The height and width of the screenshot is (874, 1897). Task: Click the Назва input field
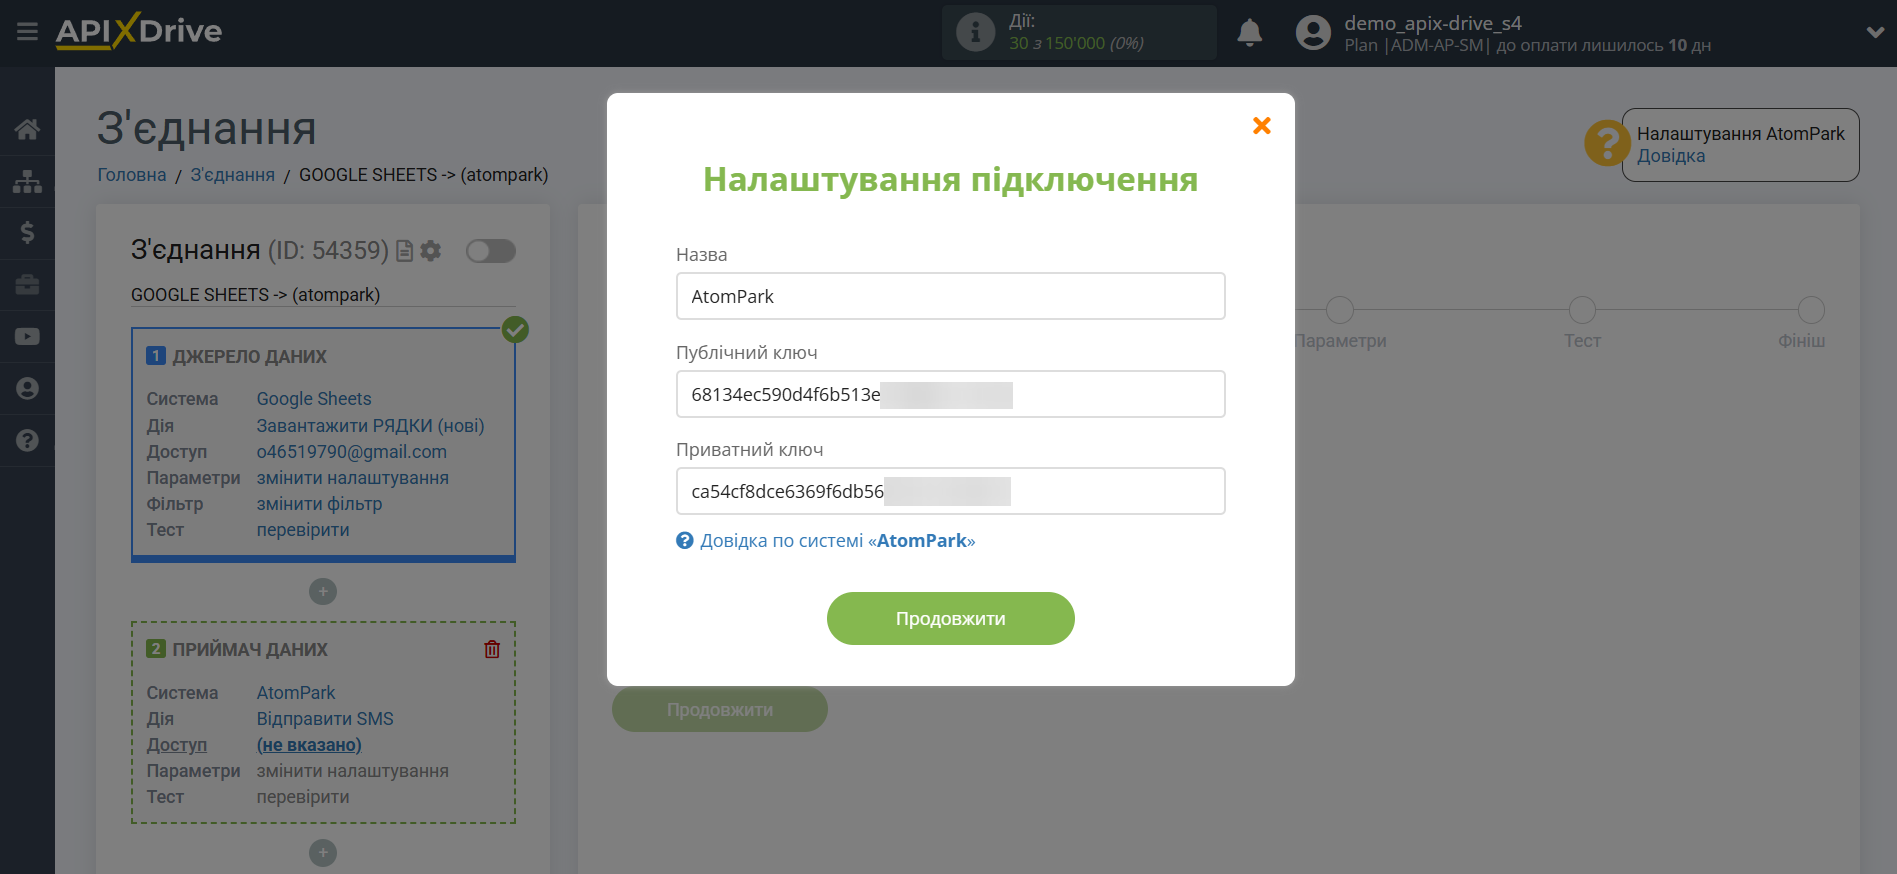click(x=950, y=296)
